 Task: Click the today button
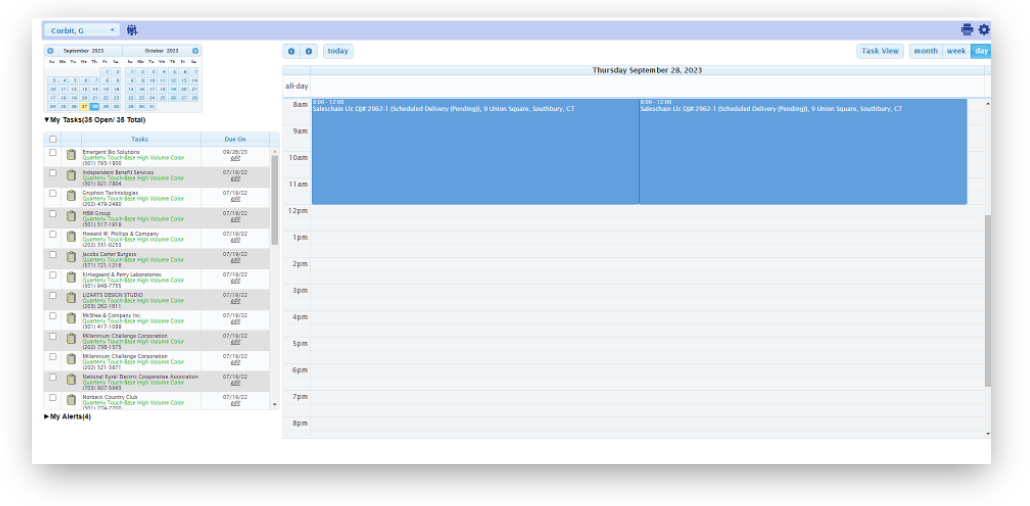pos(338,51)
